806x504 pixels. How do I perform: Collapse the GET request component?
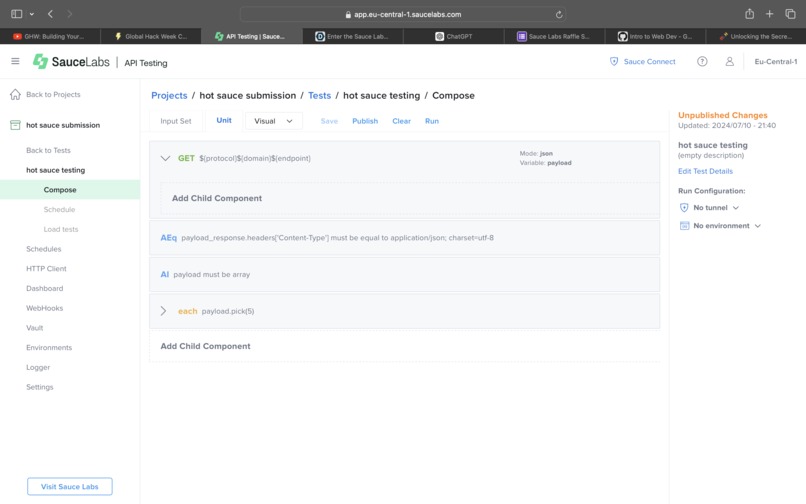[165, 158]
